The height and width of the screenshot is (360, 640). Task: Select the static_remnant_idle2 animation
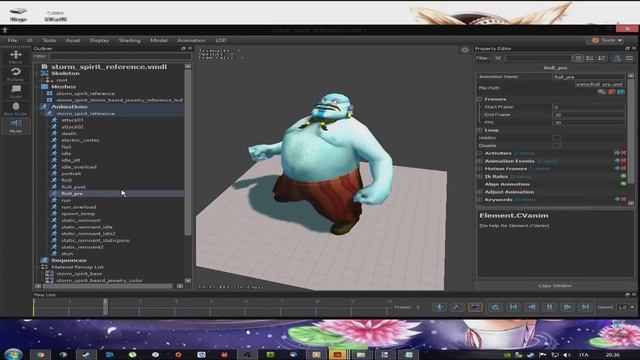[88, 234]
